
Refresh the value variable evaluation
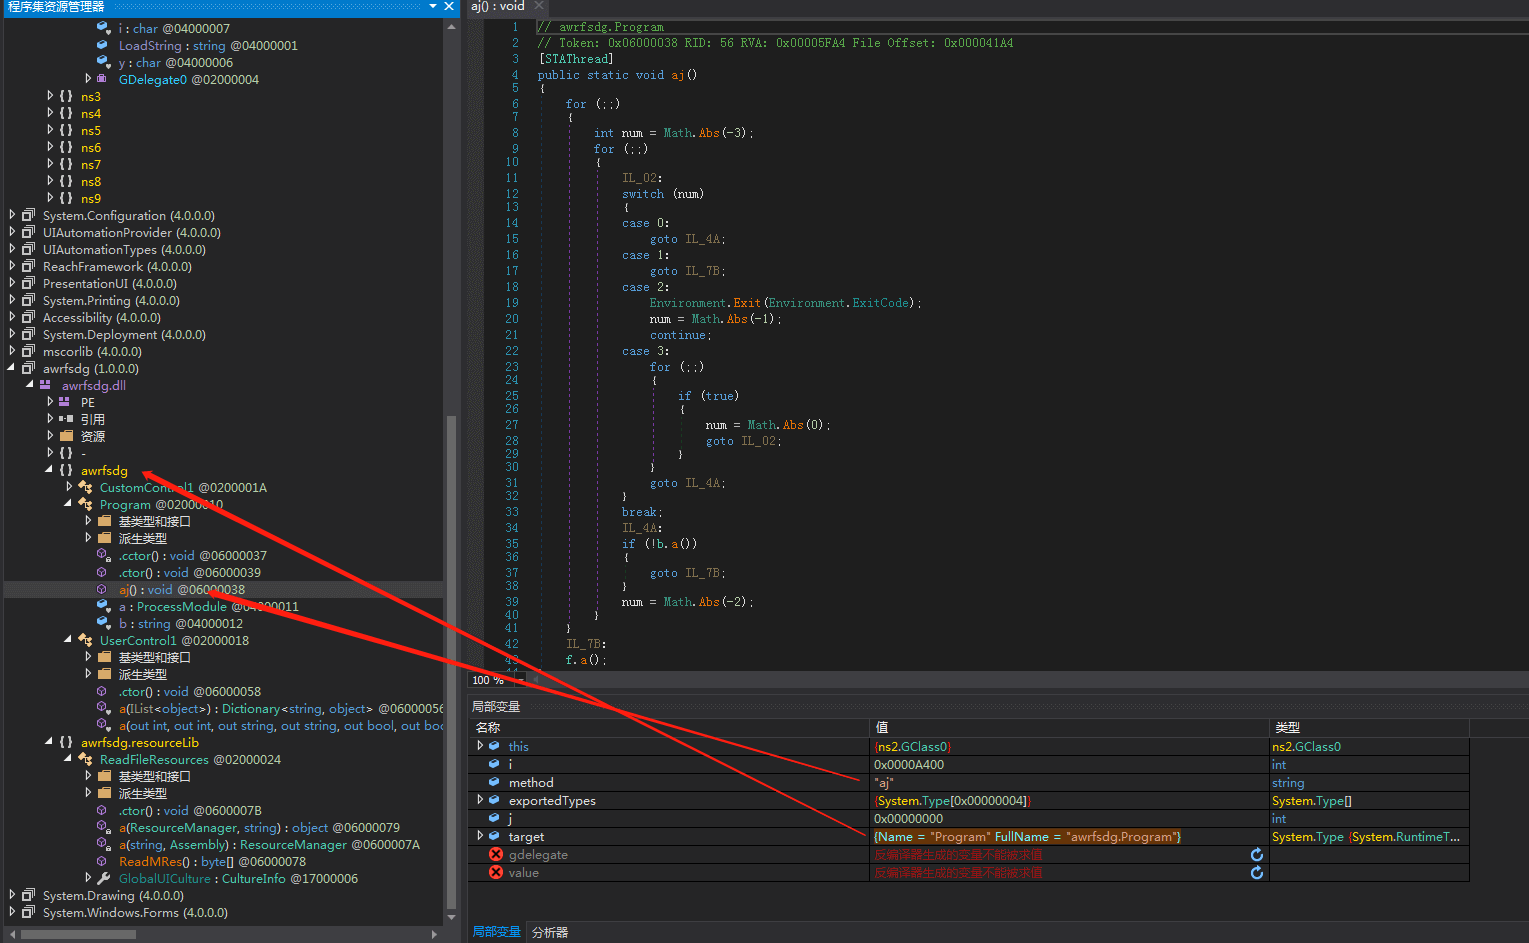[1257, 872]
